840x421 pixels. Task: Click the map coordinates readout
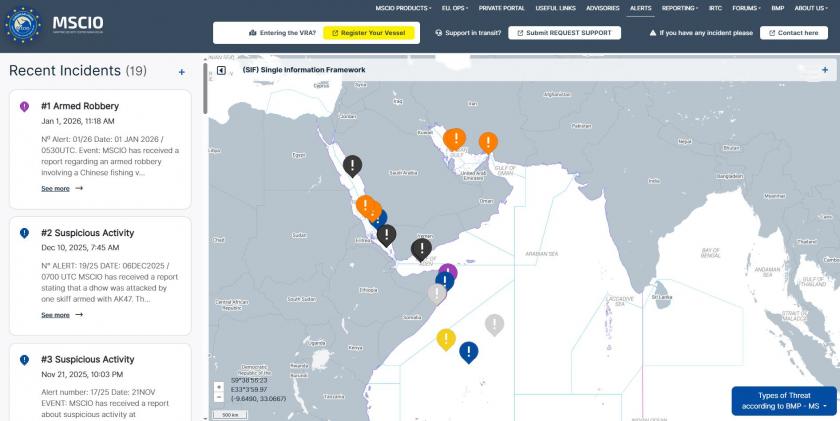259,389
